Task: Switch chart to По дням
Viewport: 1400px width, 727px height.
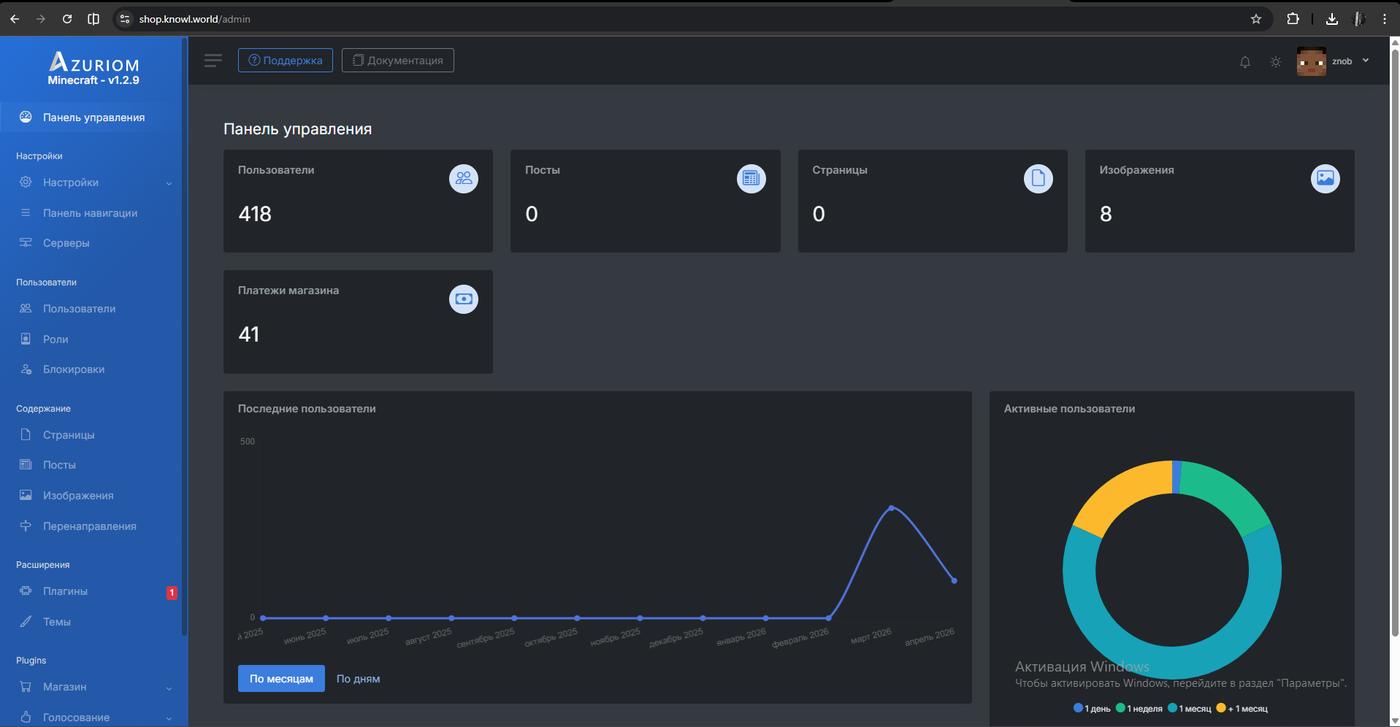Action: [358, 678]
